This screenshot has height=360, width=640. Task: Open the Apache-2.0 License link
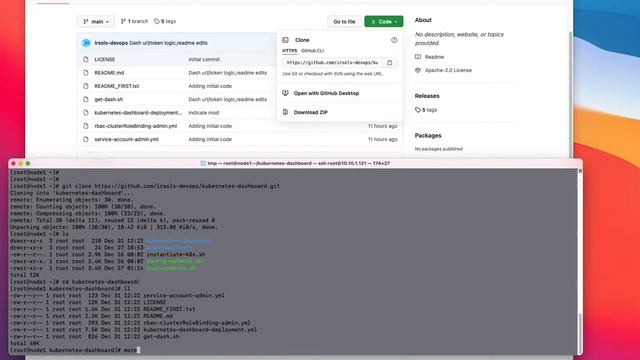pos(448,70)
